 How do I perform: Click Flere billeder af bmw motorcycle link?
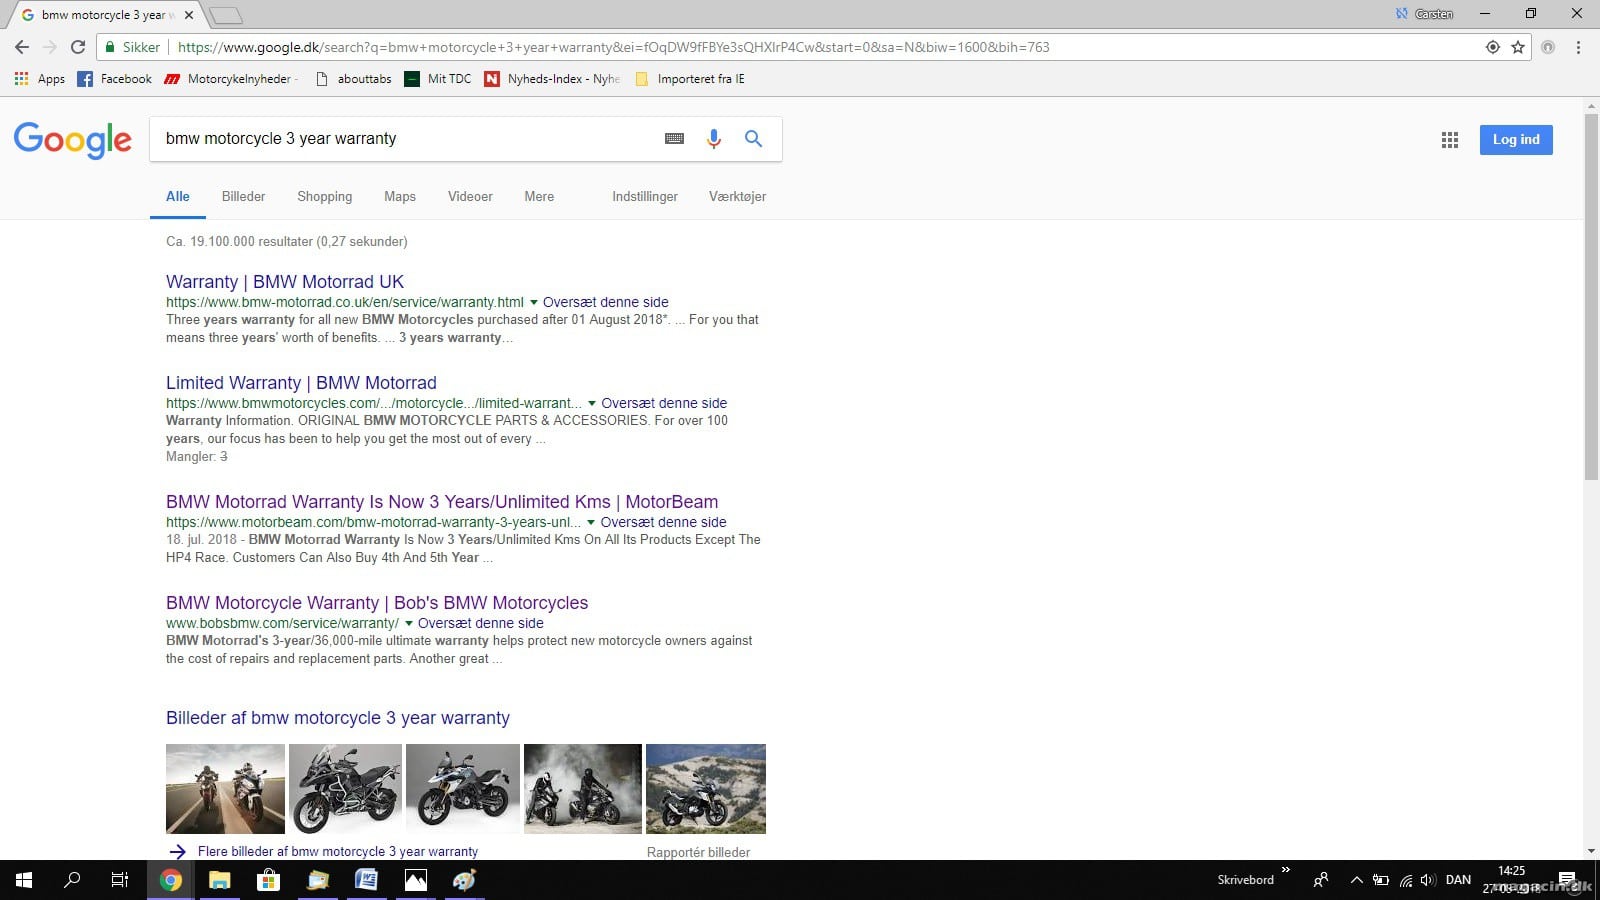pyautogui.click(x=338, y=852)
